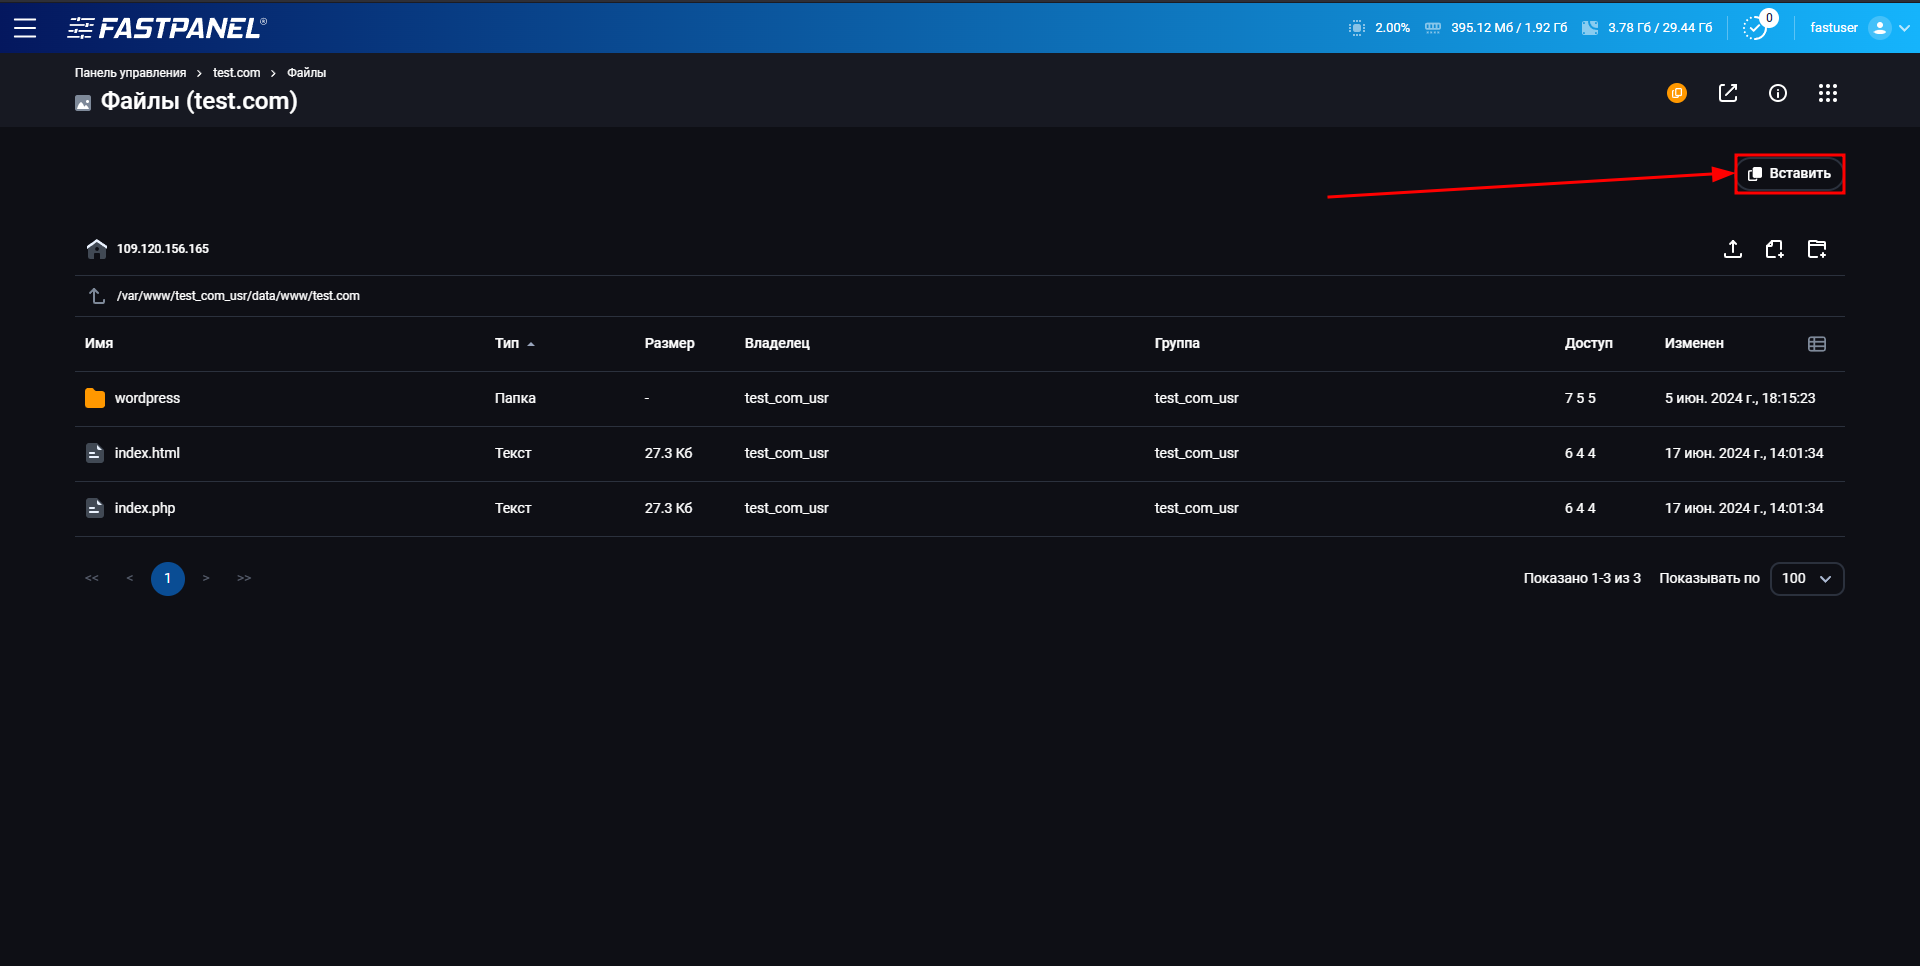Click the info circle icon
Viewport: 1920px width, 966px height.
[1778, 93]
